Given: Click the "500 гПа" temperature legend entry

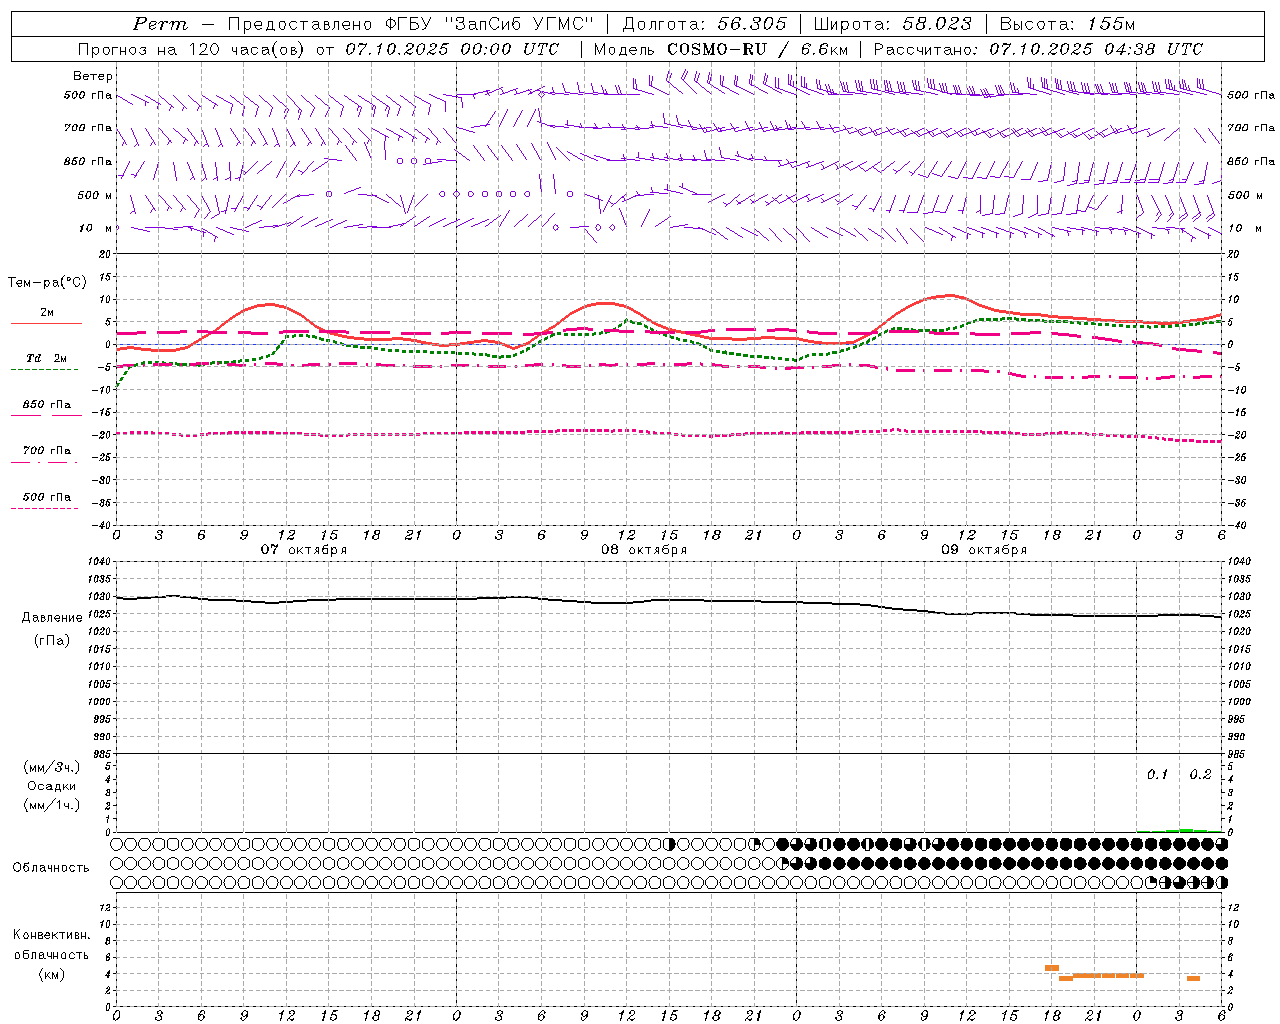Looking at the screenshot, I should click(x=47, y=497).
